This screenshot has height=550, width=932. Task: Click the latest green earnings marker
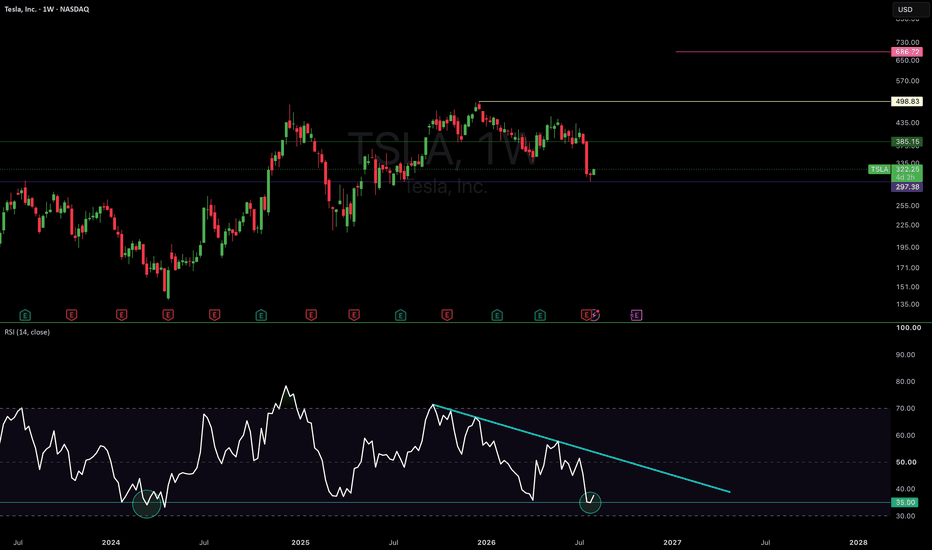coord(540,315)
